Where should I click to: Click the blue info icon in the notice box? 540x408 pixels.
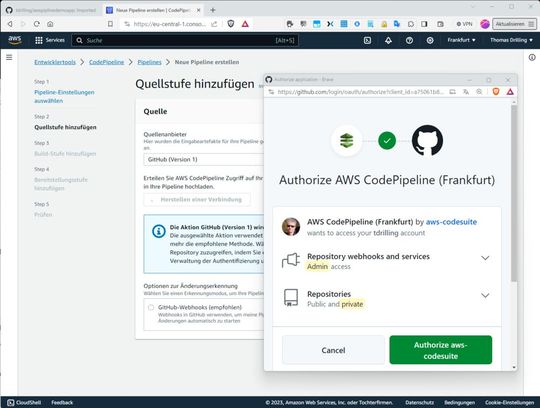[x=158, y=231]
